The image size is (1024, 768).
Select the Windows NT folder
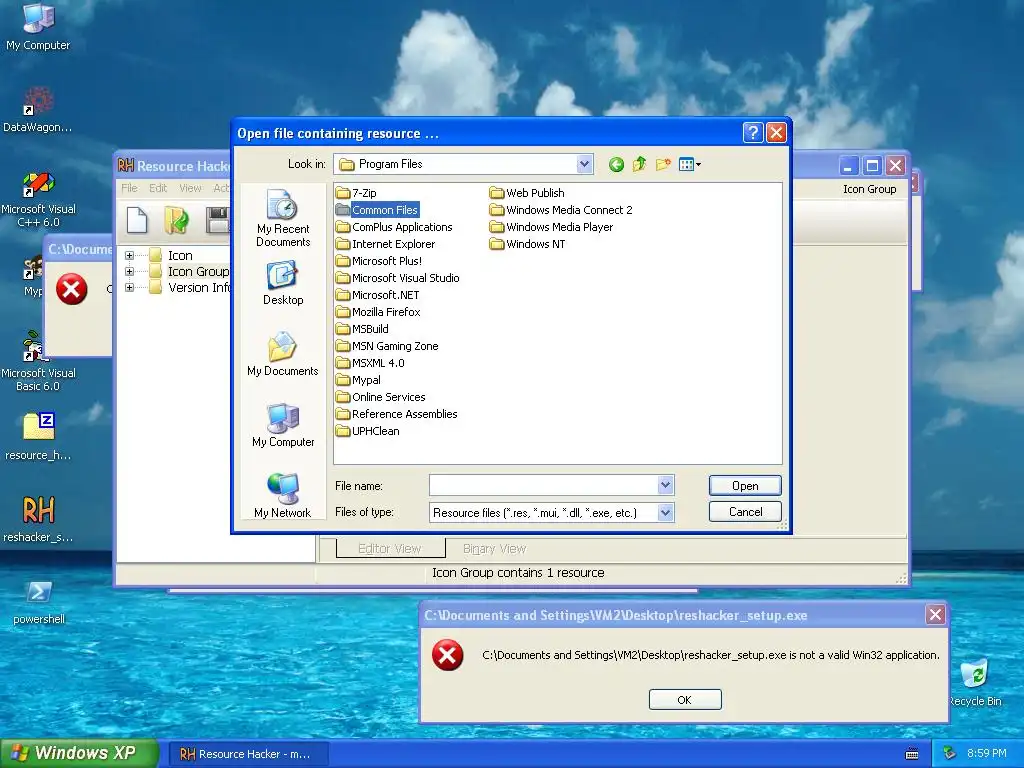tap(528, 244)
